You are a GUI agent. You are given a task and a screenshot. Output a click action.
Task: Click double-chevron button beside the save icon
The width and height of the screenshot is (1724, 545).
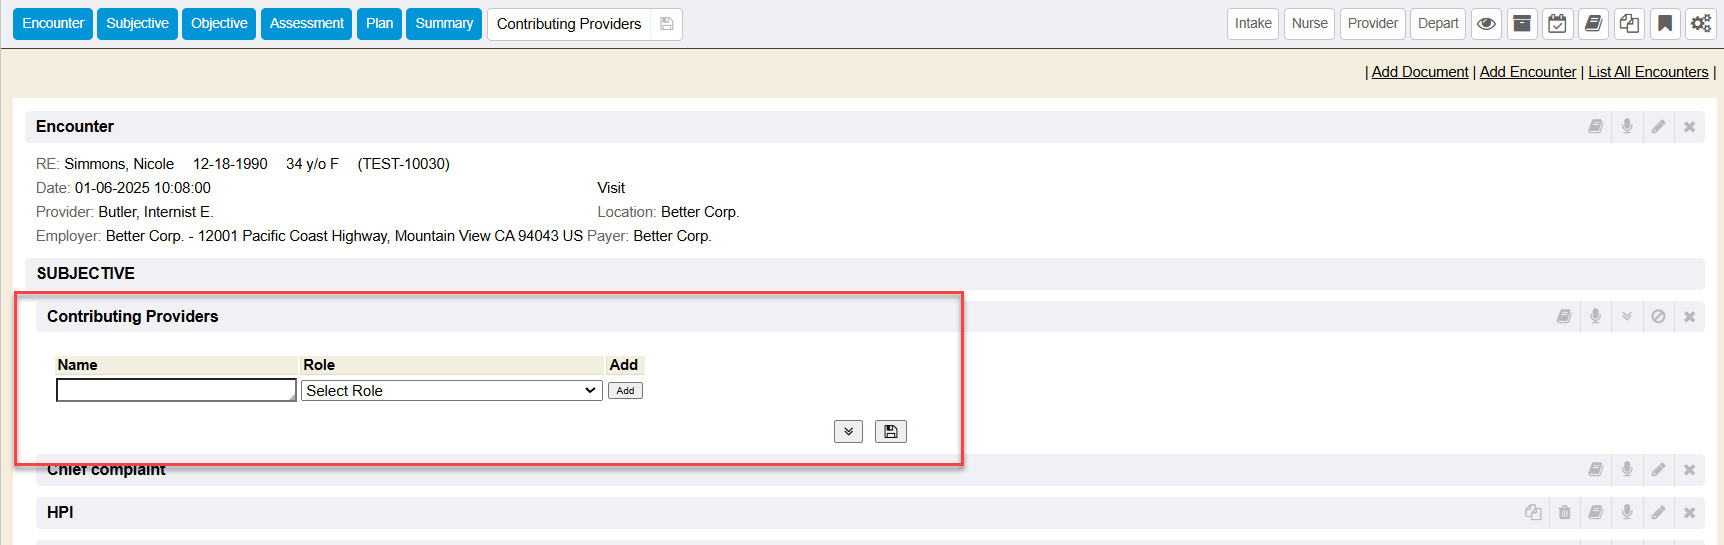coord(848,432)
